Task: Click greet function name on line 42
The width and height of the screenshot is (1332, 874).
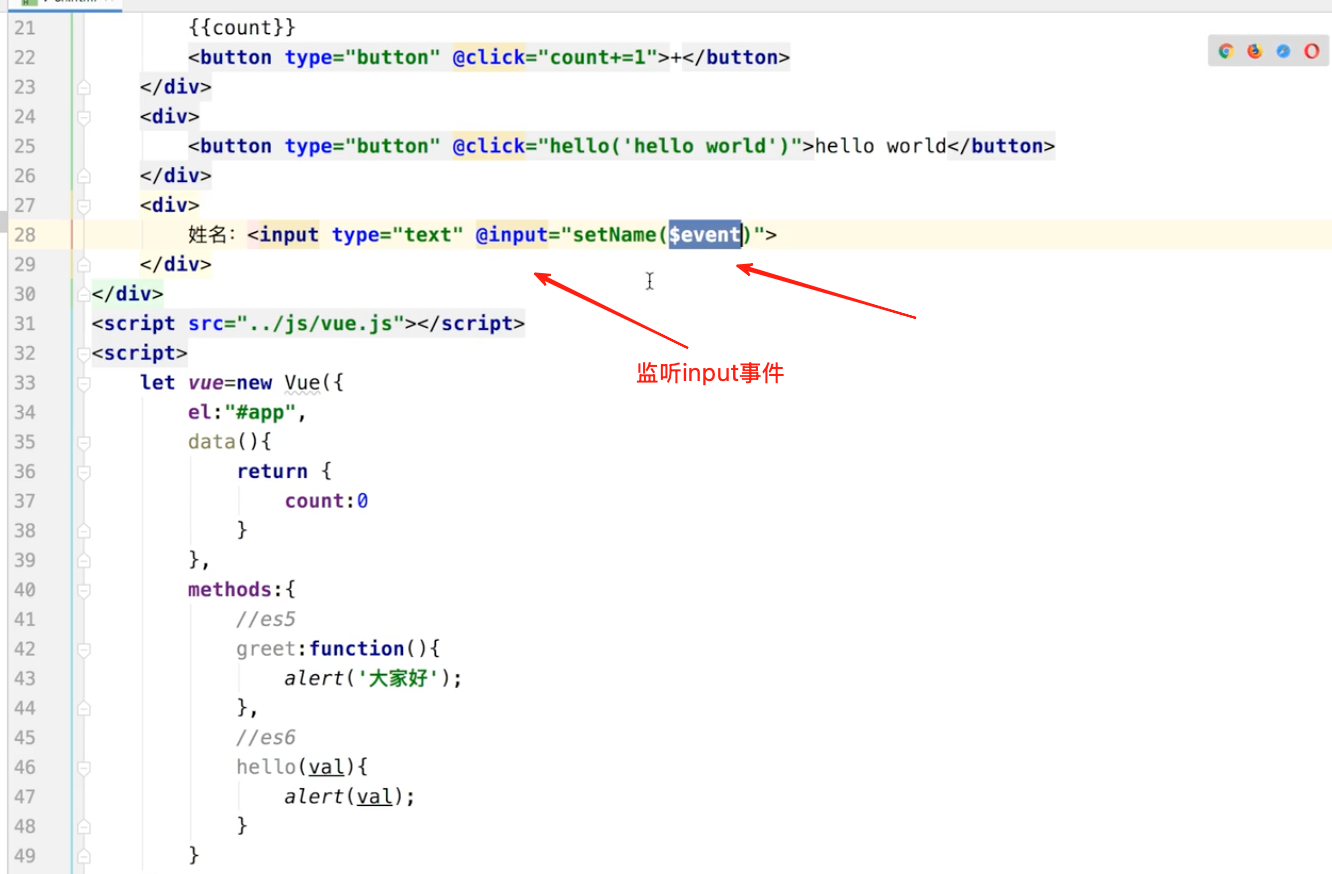Action: click(266, 649)
